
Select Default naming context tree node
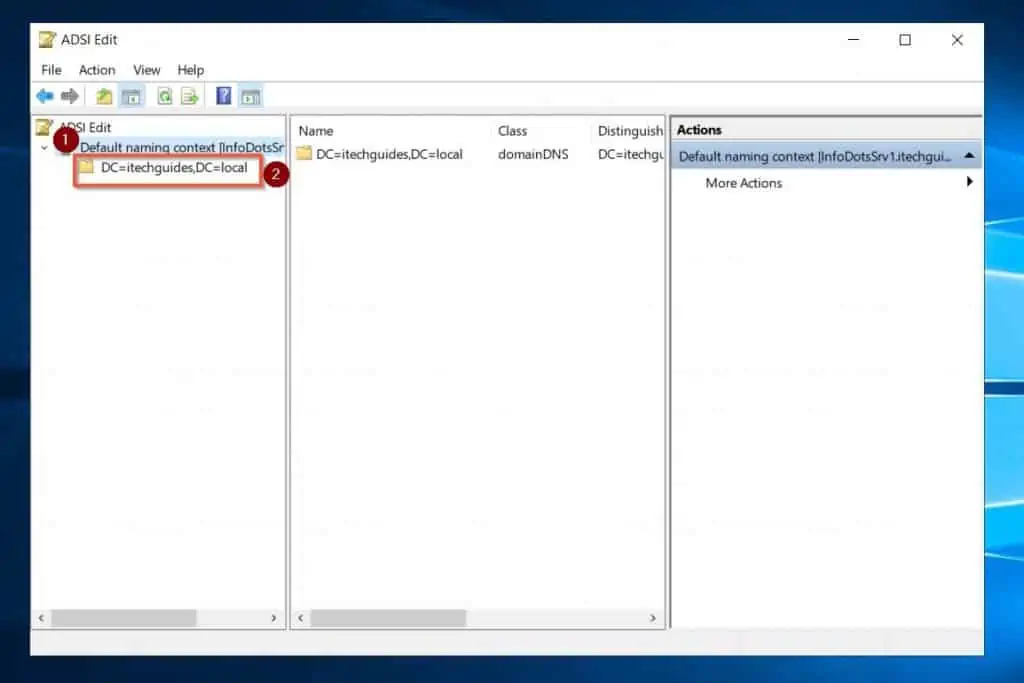[x=182, y=148]
